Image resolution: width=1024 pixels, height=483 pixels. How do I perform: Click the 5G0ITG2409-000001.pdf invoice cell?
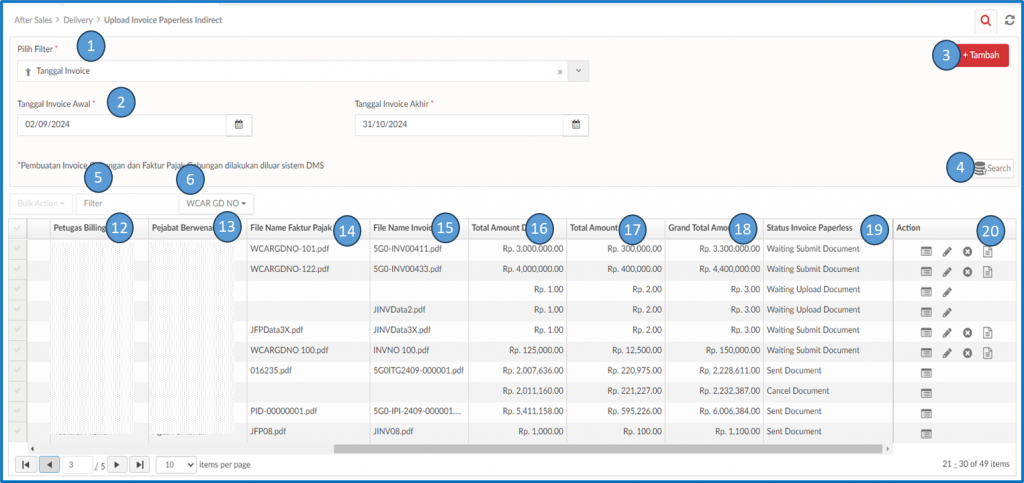419,370
